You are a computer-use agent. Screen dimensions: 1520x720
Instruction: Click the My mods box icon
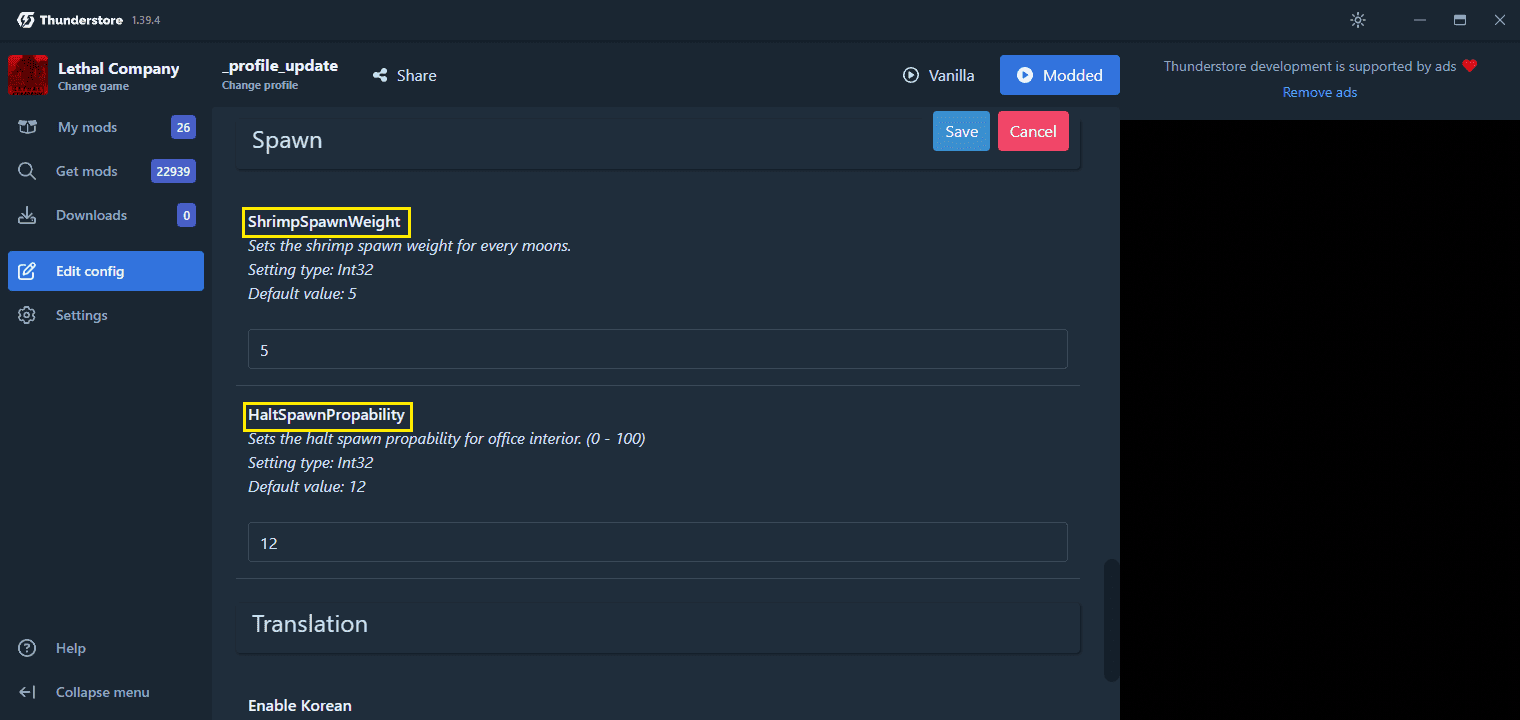click(27, 127)
